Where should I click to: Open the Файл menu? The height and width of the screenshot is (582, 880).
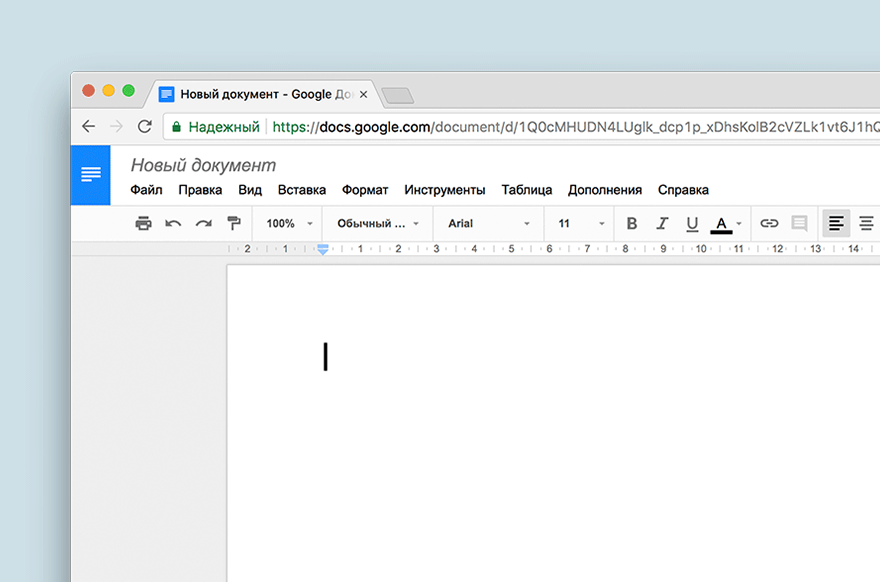pyautogui.click(x=146, y=190)
